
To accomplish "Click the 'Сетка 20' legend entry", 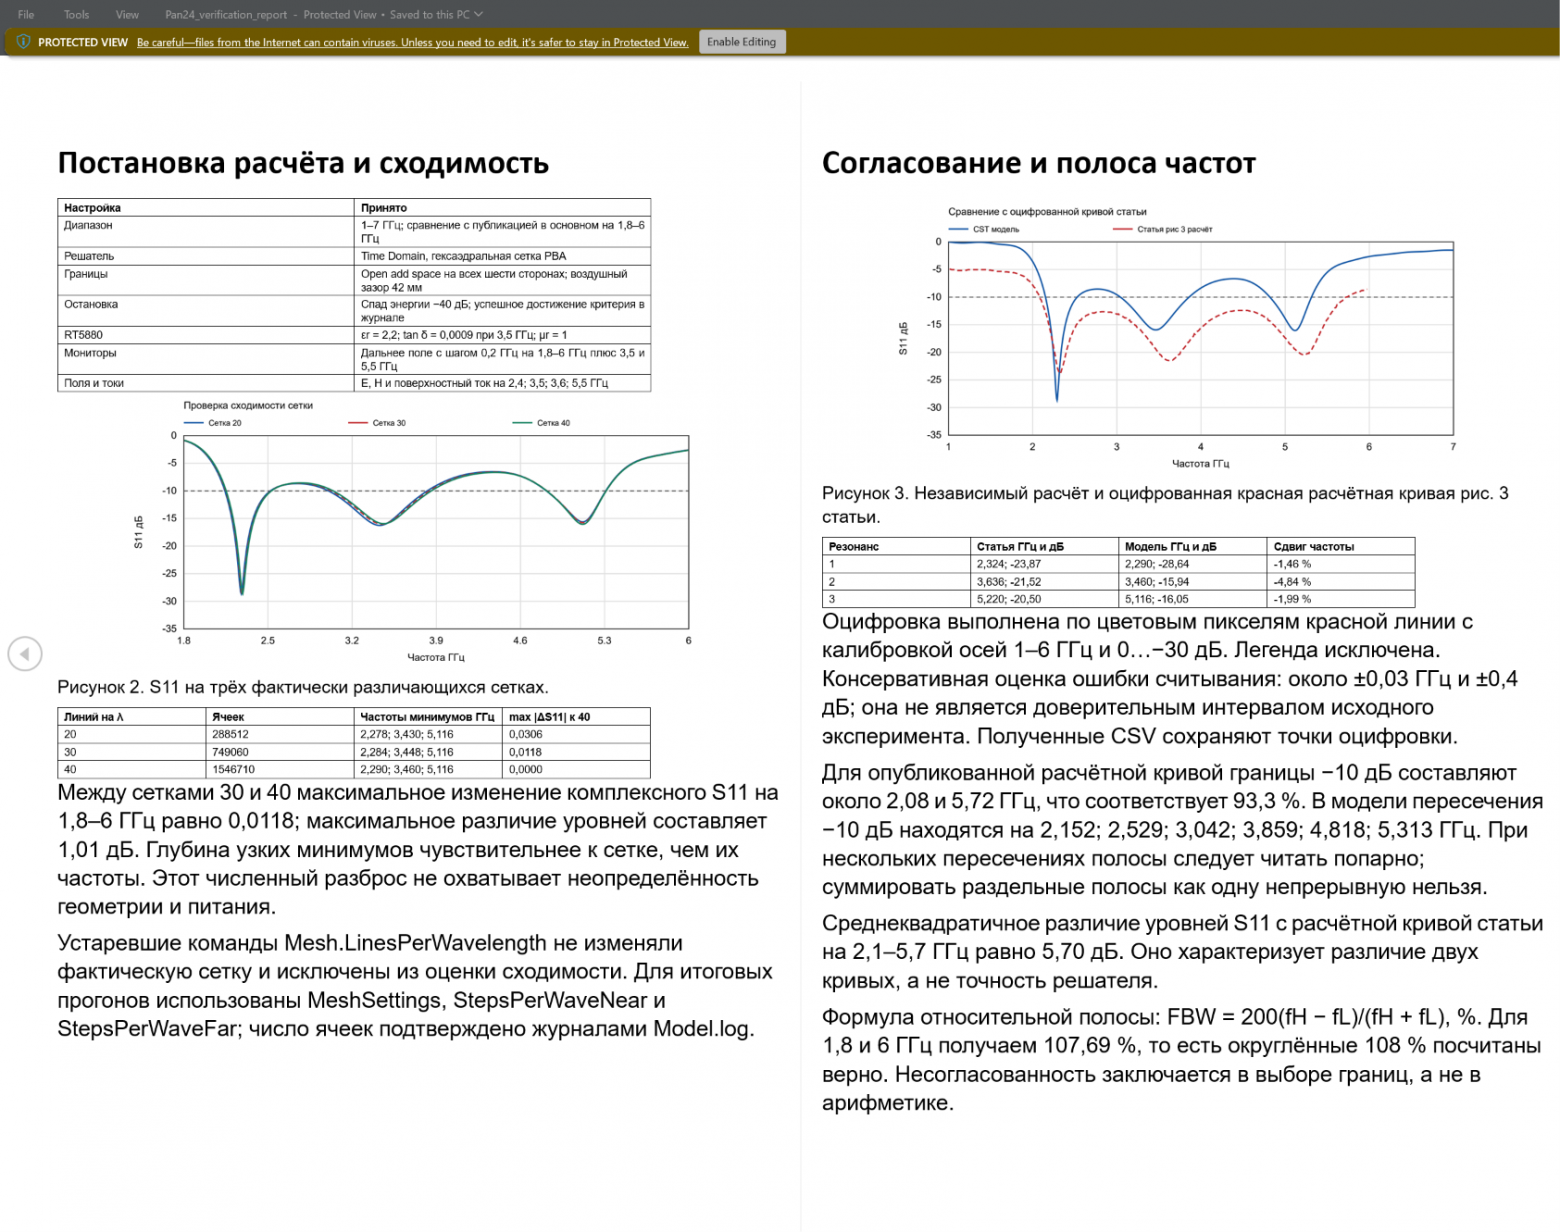I will click(212, 423).
